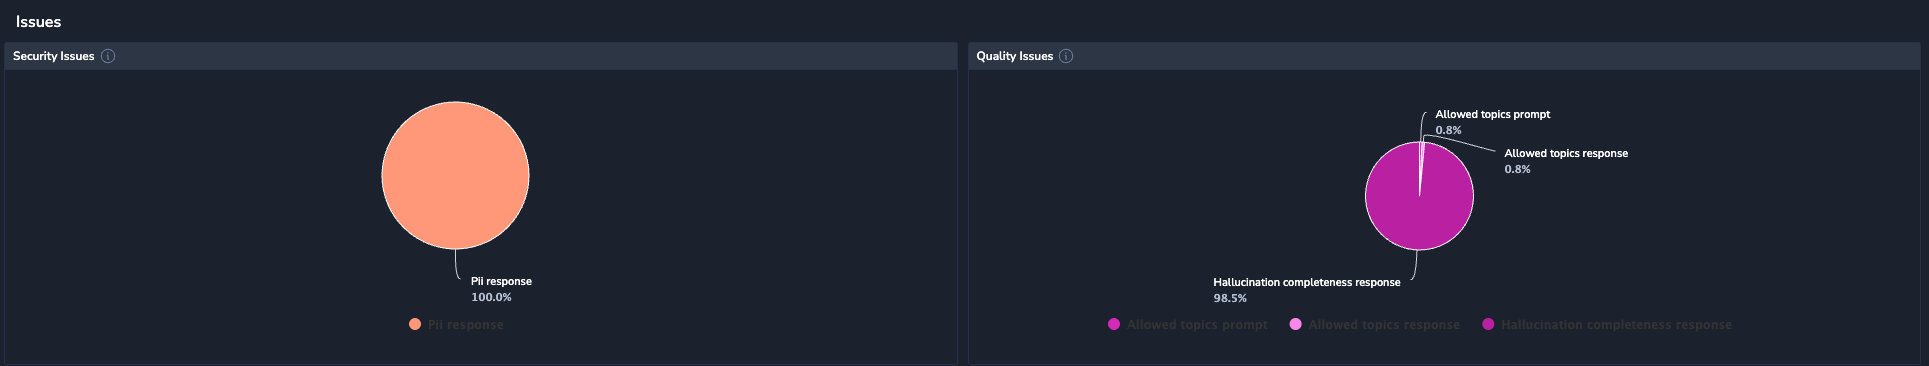The image size is (1929, 366).
Task: Click the Allowed topics prompt 0.8% label
Action: pos(1492,122)
